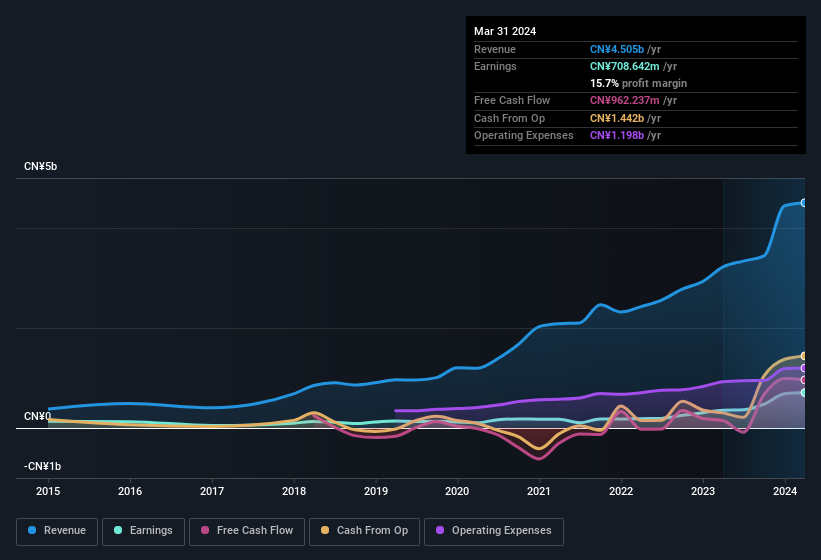Click the CN¥0 y-axis label
The height and width of the screenshot is (560, 821).
point(37,416)
